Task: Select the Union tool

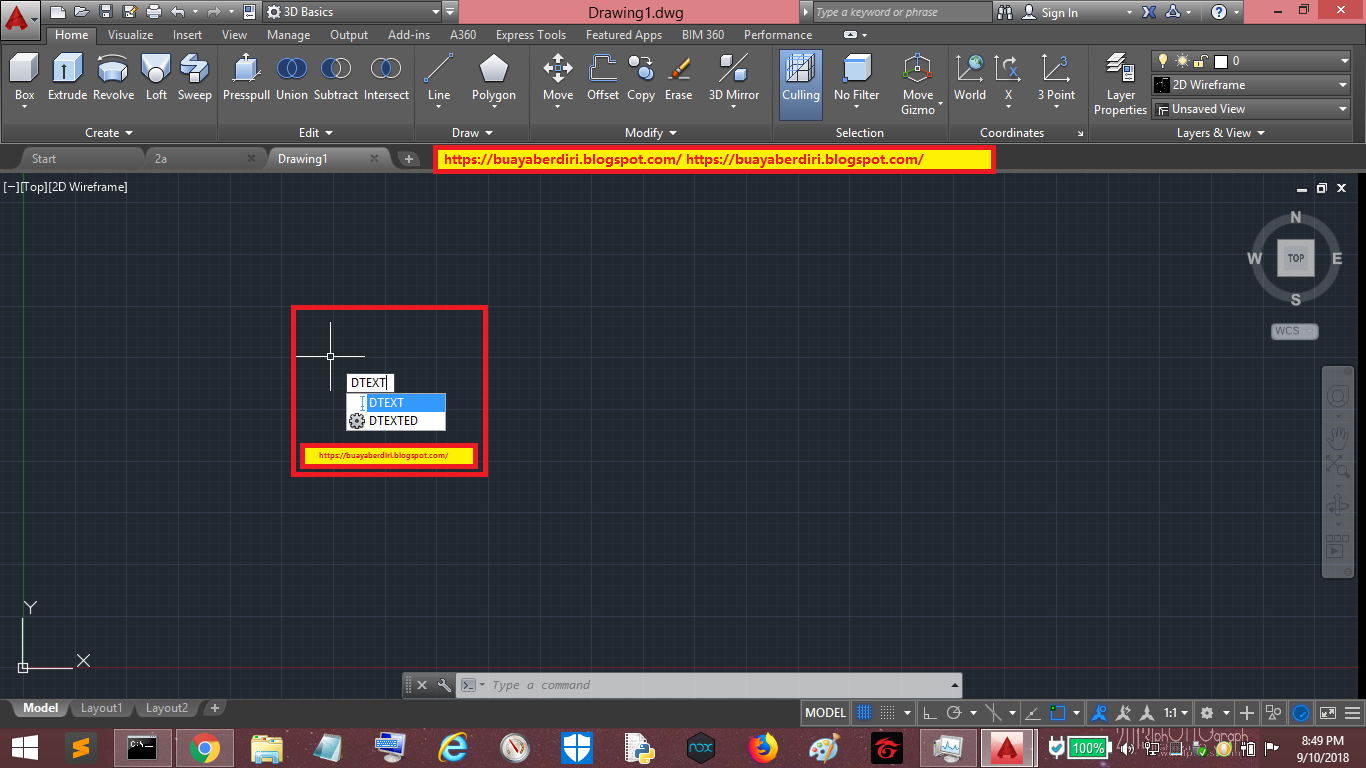Action: tap(291, 80)
